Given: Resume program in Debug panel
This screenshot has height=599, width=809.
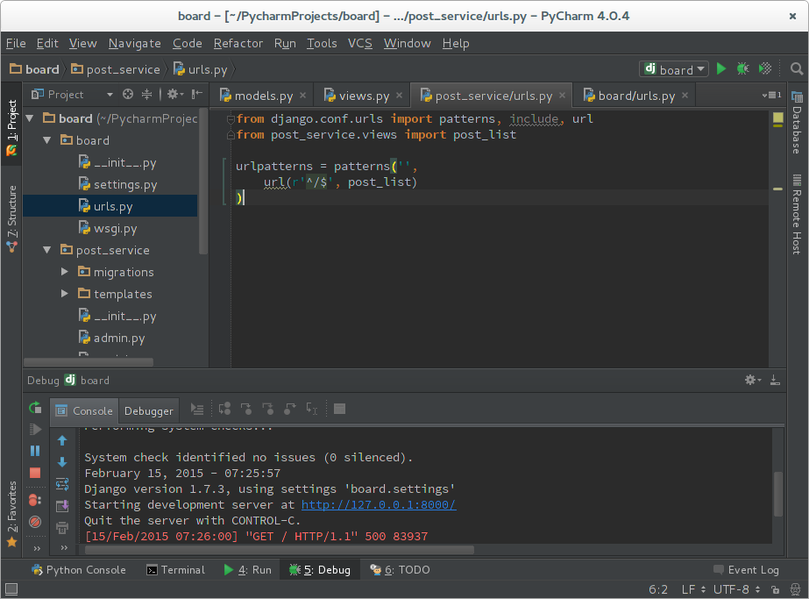Looking at the screenshot, I should (35, 429).
